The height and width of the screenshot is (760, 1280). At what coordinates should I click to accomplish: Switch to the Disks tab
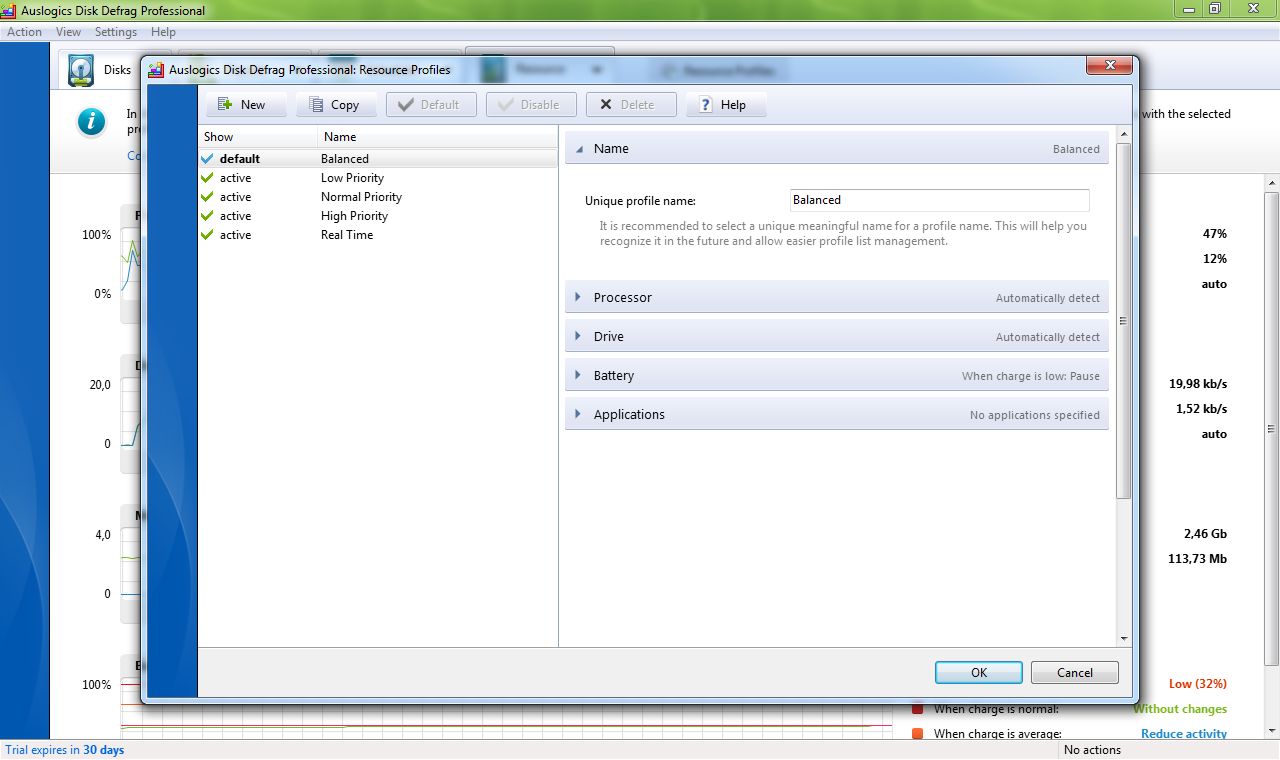tap(100, 70)
